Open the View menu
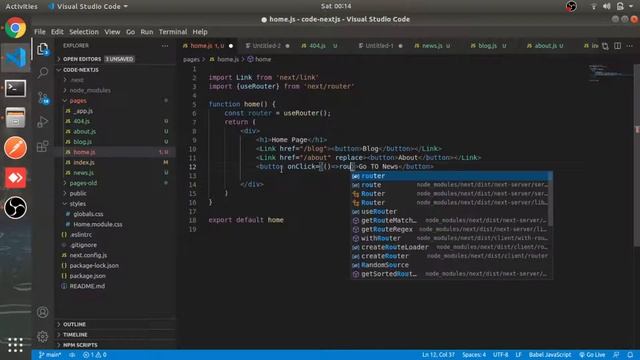The width and height of the screenshot is (640, 360). click(112, 32)
